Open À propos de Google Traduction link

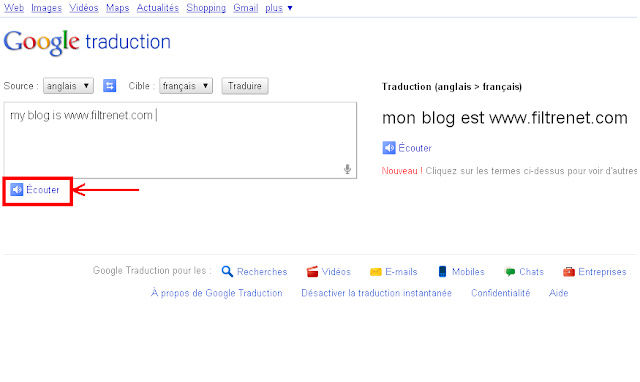[x=217, y=293]
